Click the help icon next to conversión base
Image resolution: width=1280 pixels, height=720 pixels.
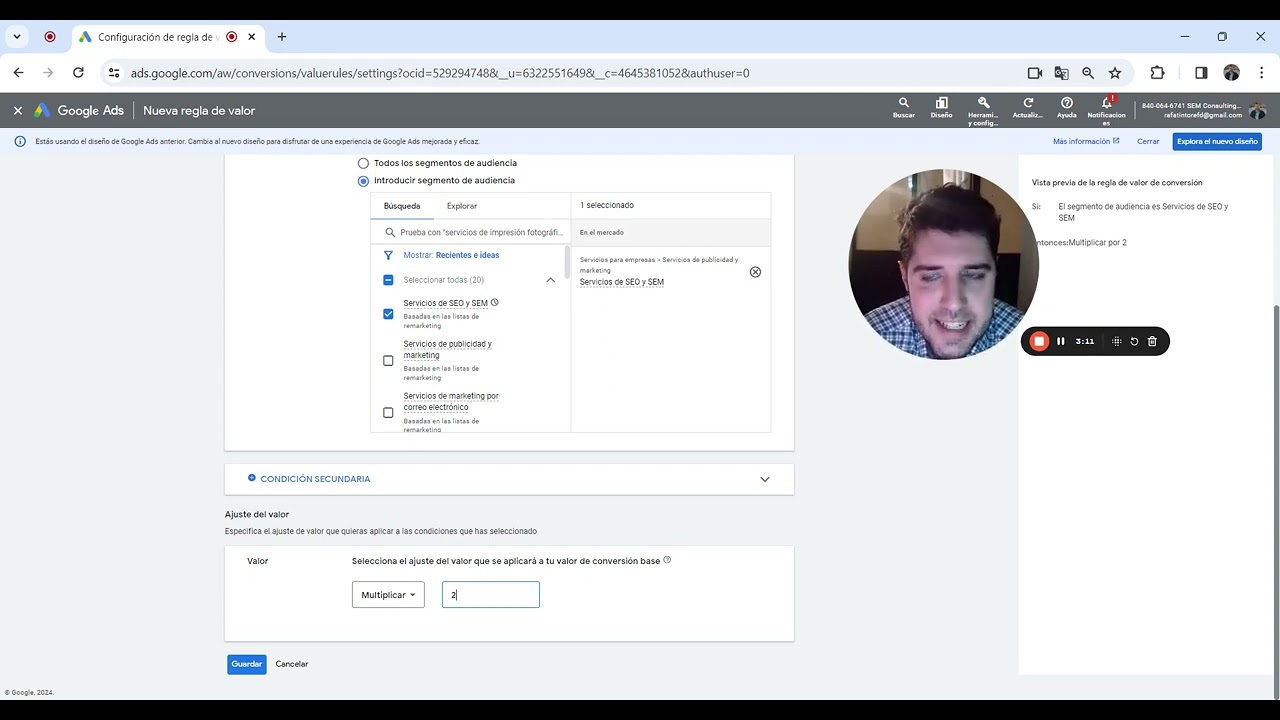(x=667, y=560)
